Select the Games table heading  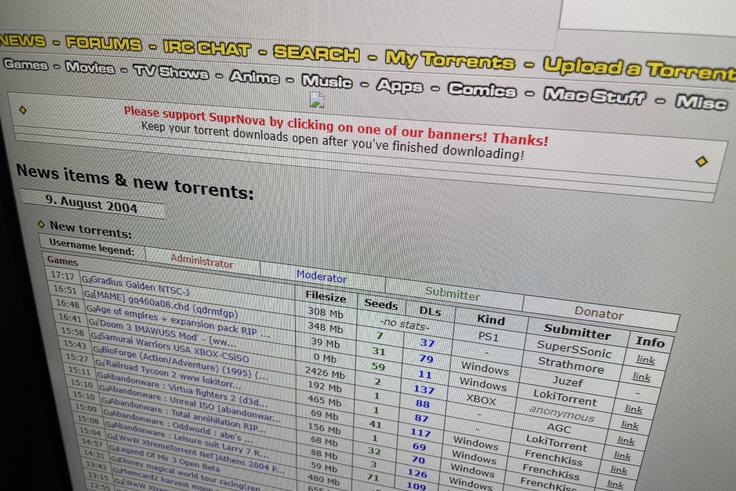[x=62, y=261]
